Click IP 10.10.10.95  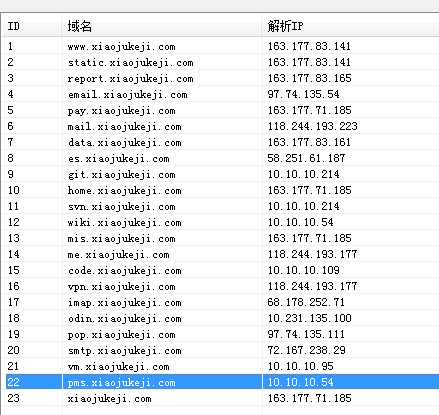pos(300,366)
